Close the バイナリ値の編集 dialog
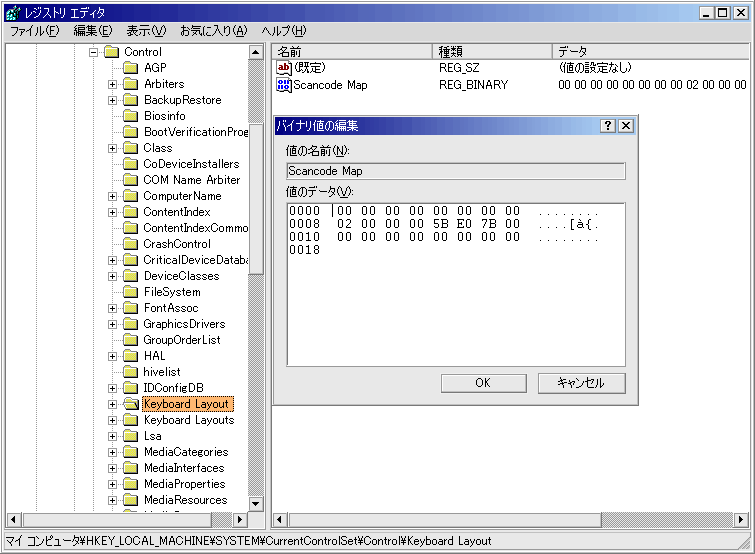This screenshot has height=554, width=755. coord(625,126)
